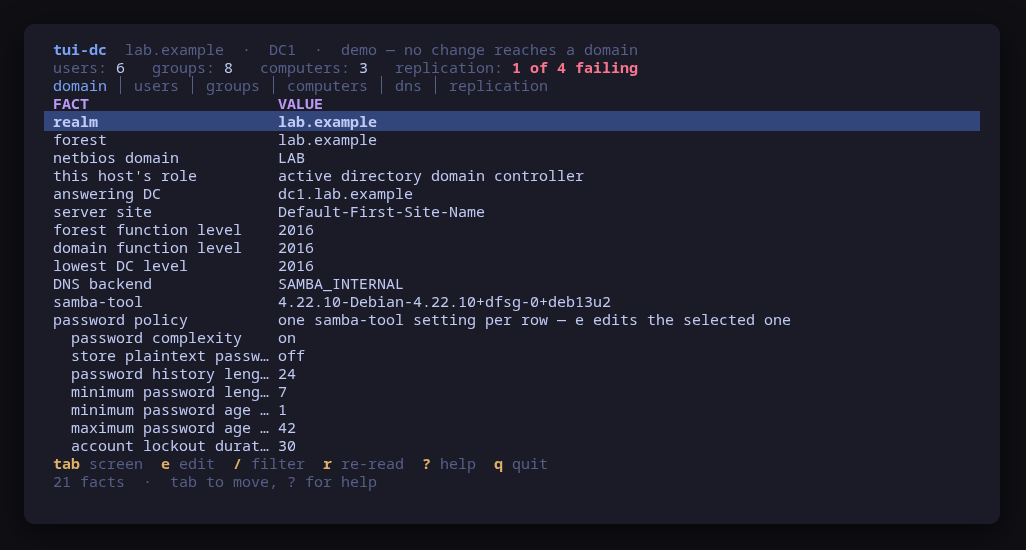Click the '/ filter' shortcut hint
The height and width of the screenshot is (550, 1026).
pos(269,464)
